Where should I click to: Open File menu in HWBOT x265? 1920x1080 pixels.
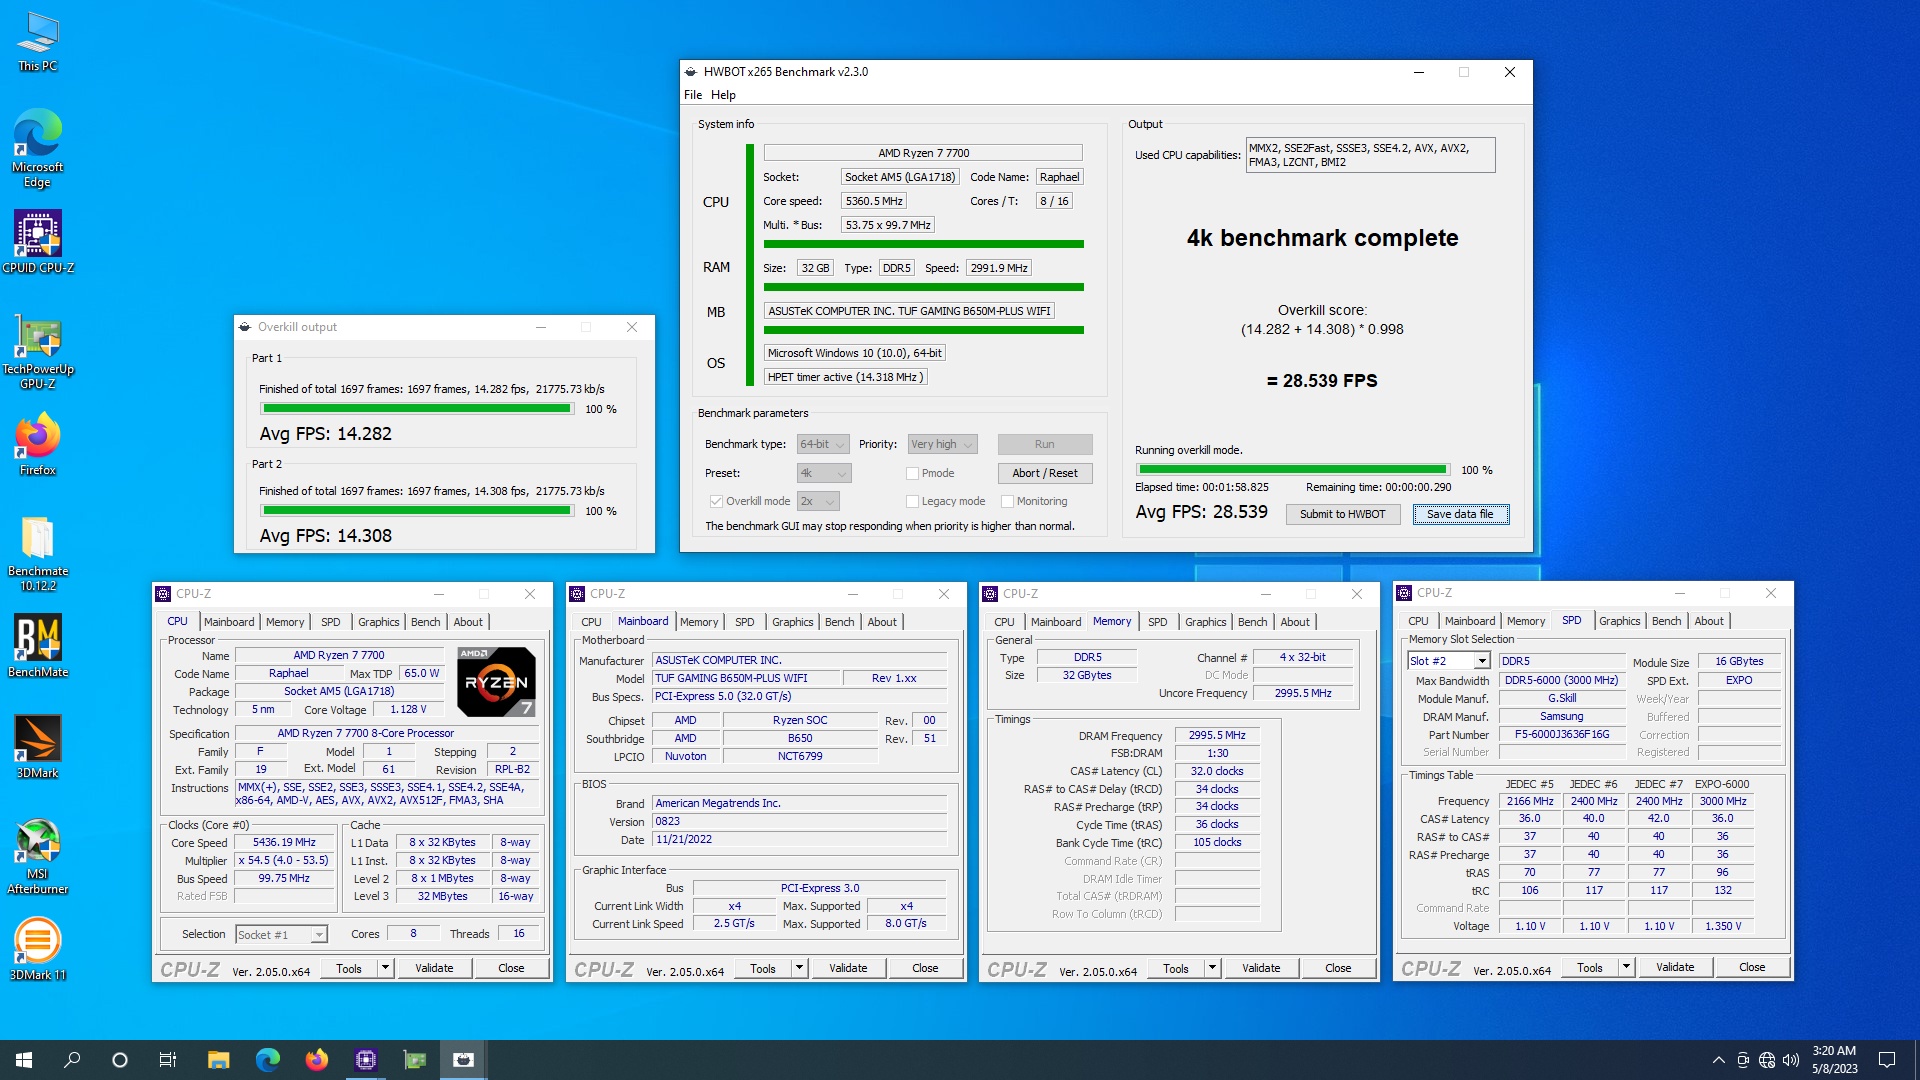coord(693,95)
